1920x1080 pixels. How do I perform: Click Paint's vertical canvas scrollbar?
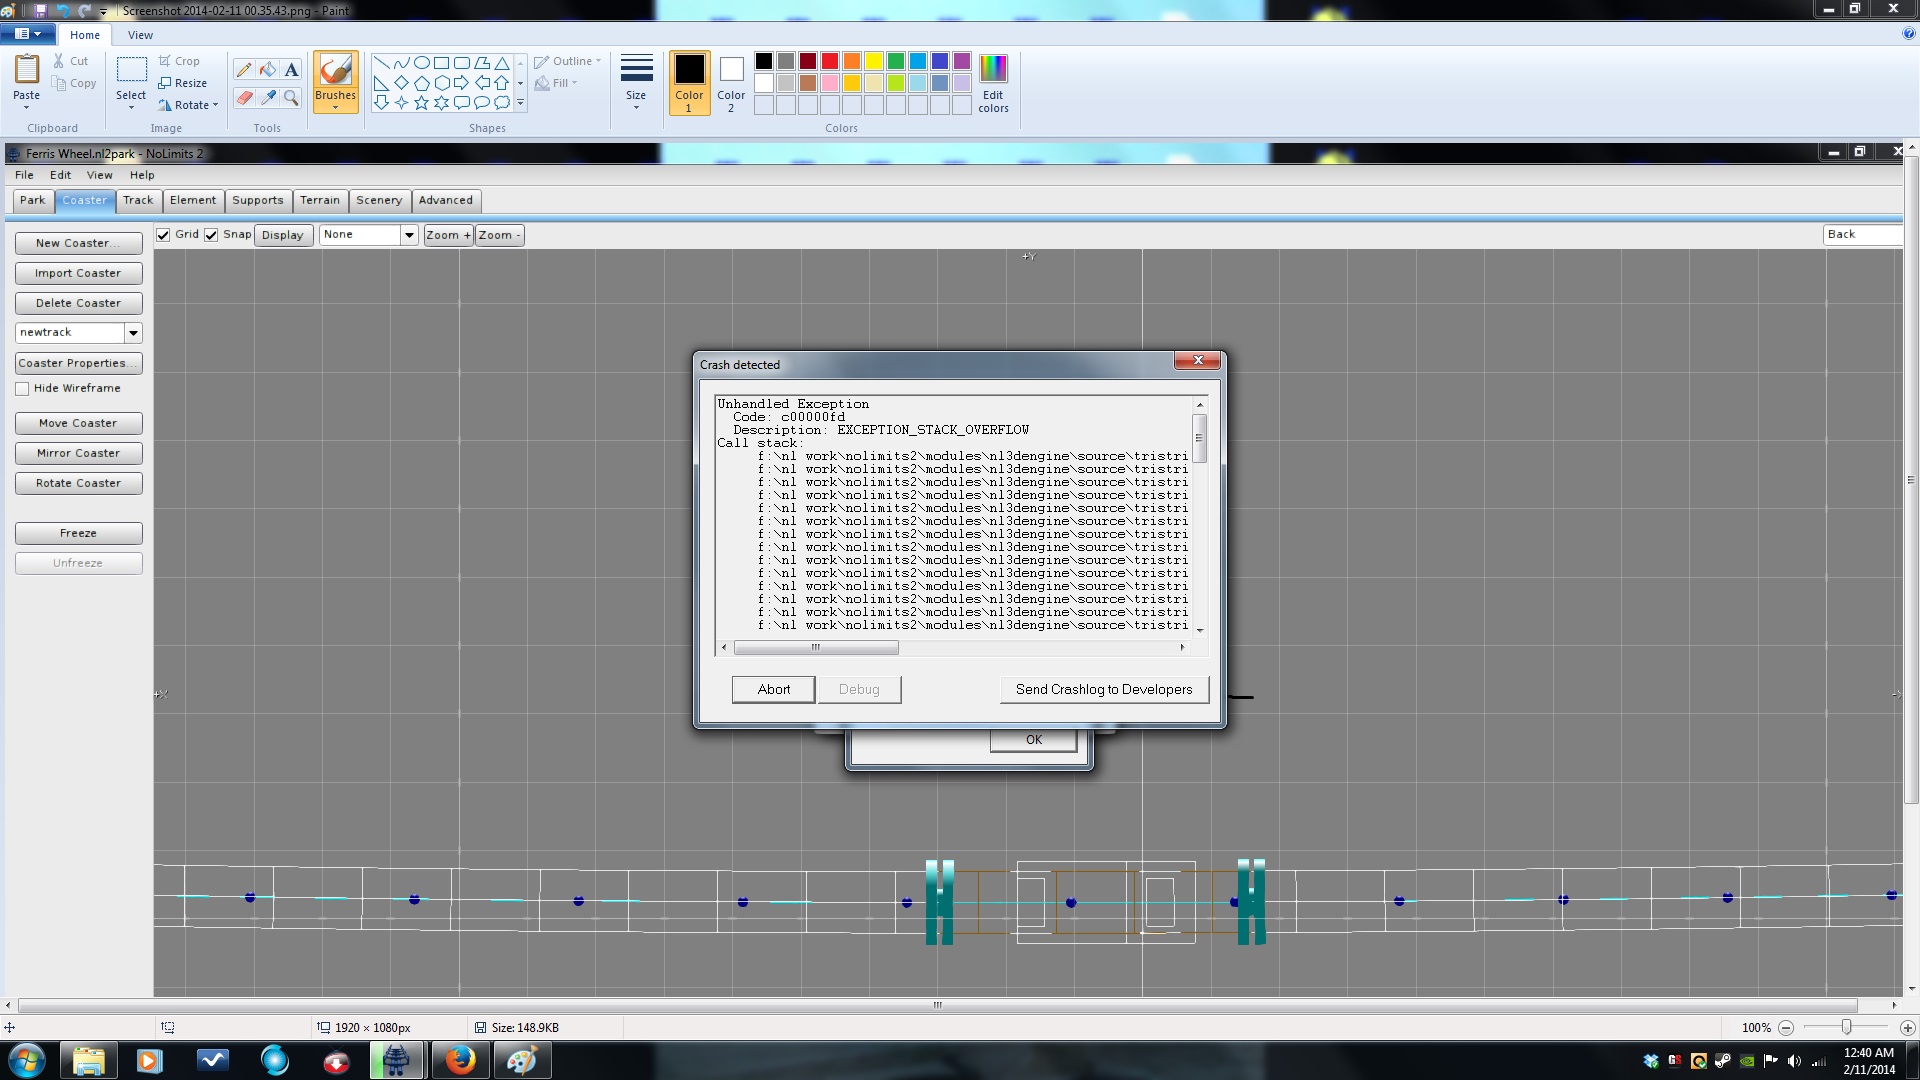[x=1911, y=481]
